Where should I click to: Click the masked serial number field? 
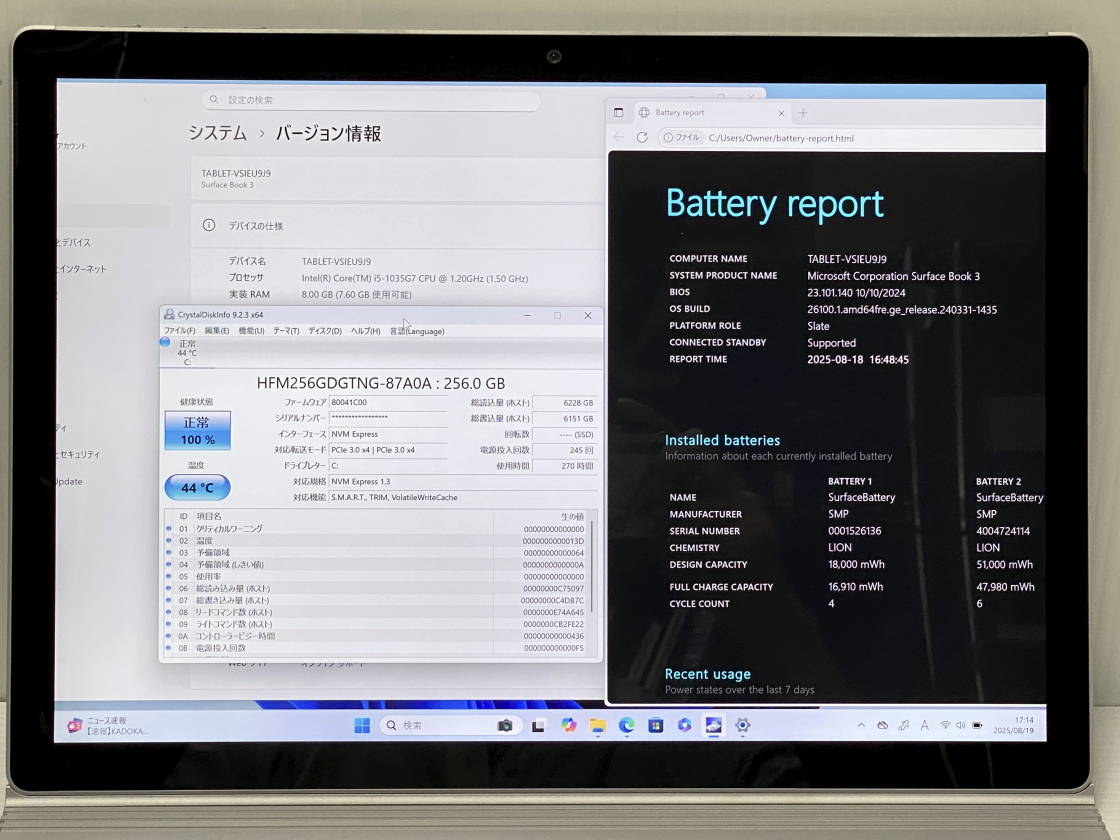pyautogui.click(x=388, y=419)
